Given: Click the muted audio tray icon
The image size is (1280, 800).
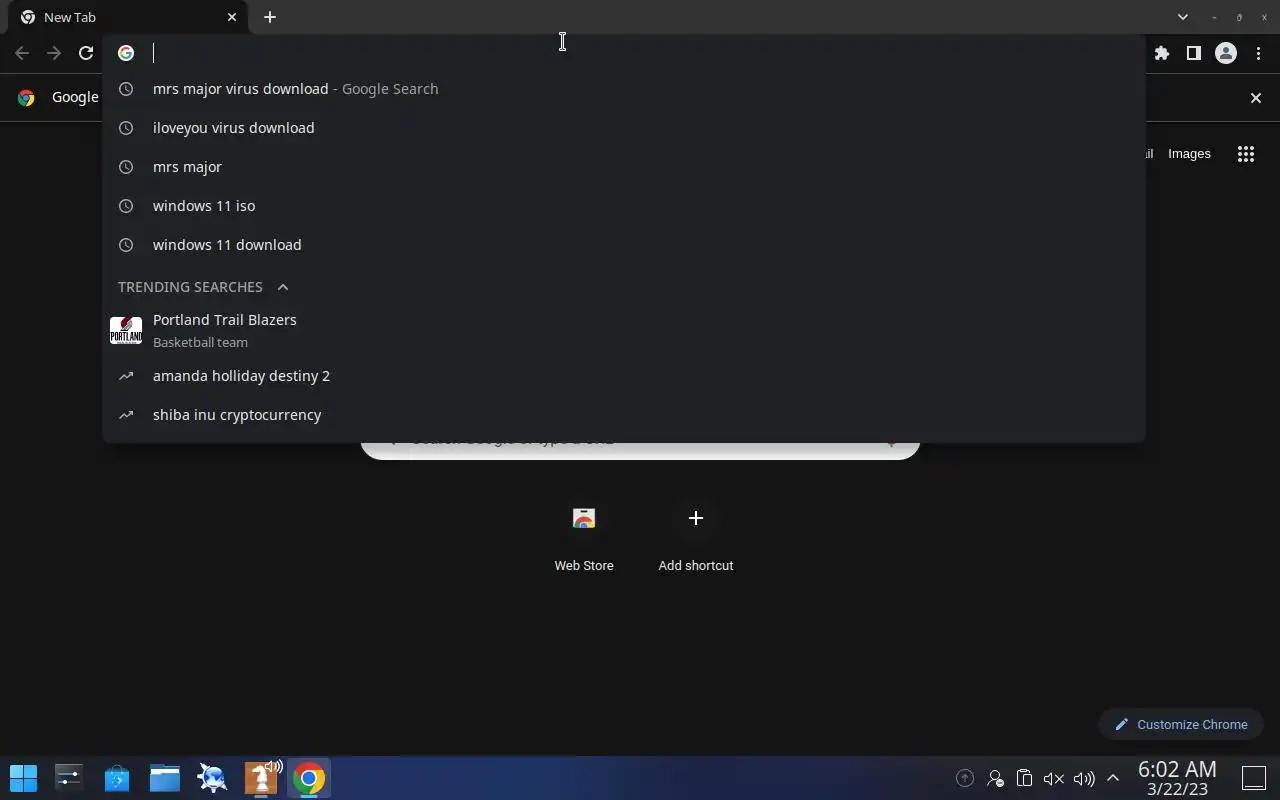Looking at the screenshot, I should [1053, 778].
